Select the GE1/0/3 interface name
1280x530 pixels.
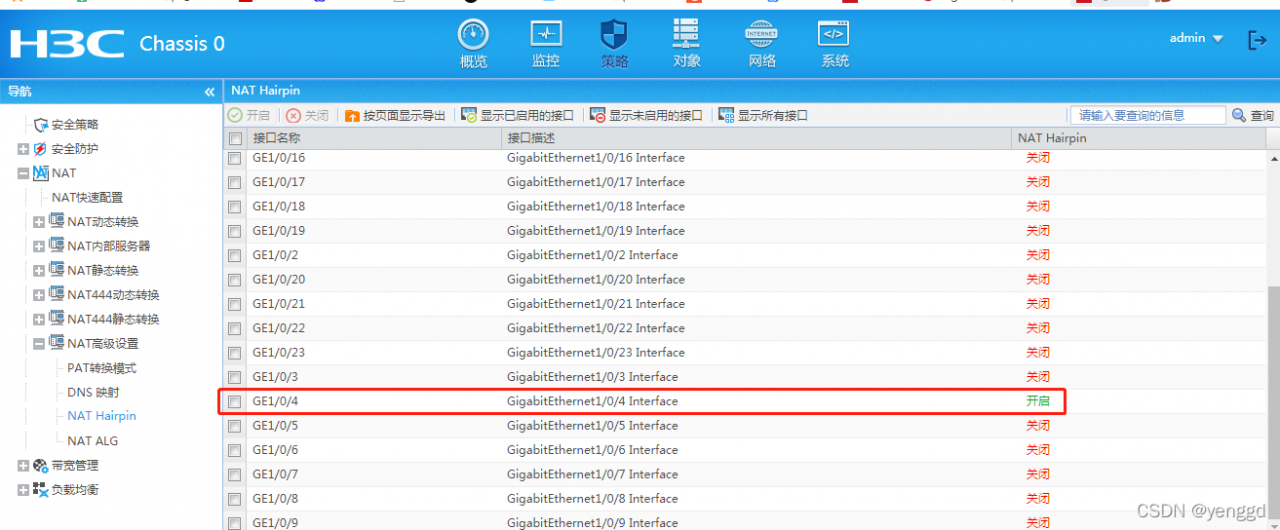275,377
